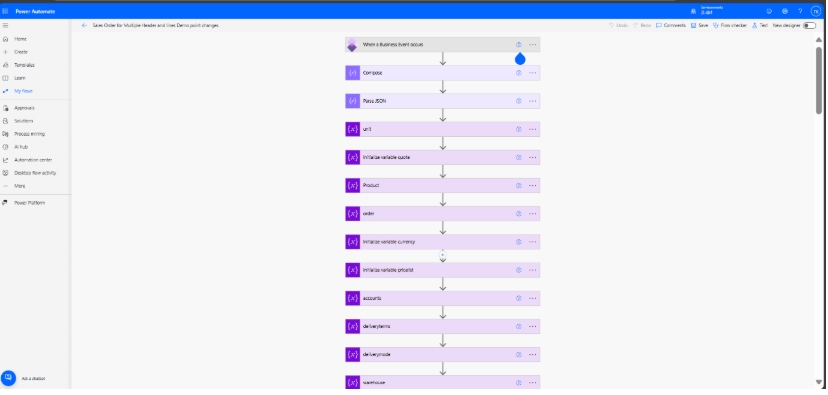Select My flows in sidebar
Image resolution: width=828 pixels, height=395 pixels.
point(23,91)
